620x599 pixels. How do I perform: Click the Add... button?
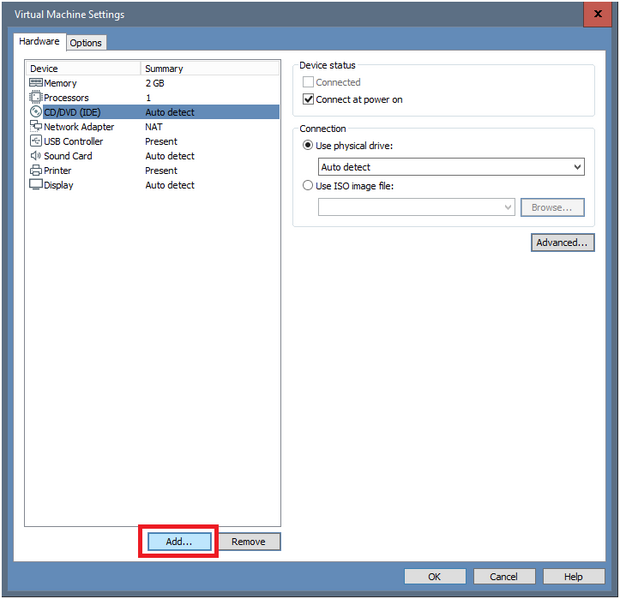178,541
